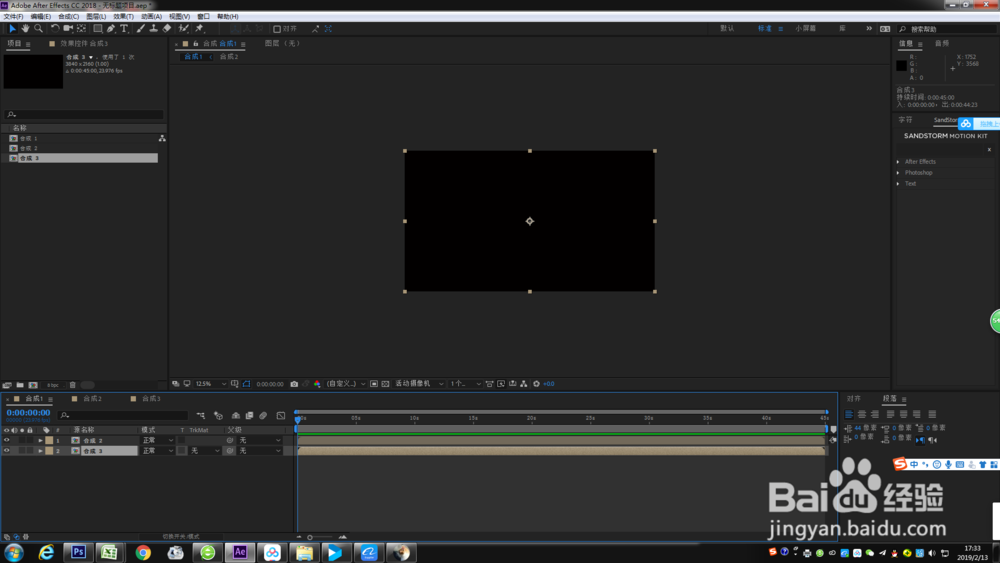
Task: Open blend mode dropdown for layer 合成 2
Action: point(158,440)
